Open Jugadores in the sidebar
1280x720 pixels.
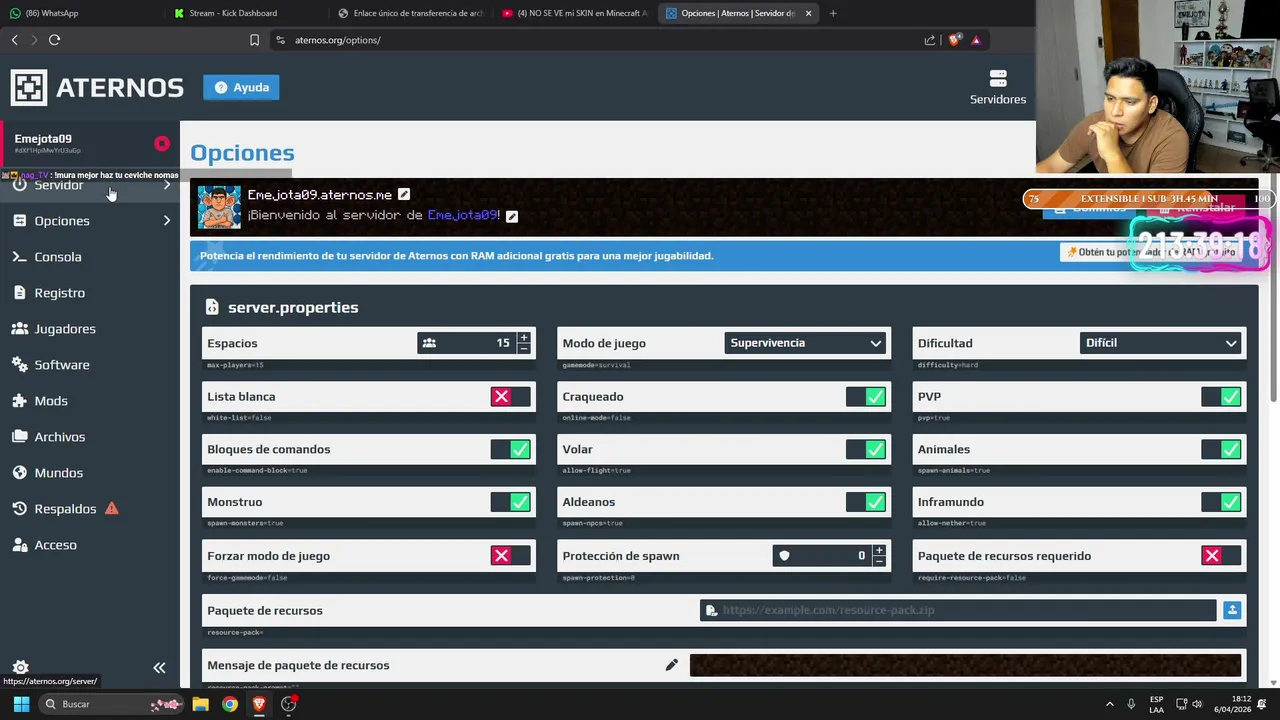[65, 329]
